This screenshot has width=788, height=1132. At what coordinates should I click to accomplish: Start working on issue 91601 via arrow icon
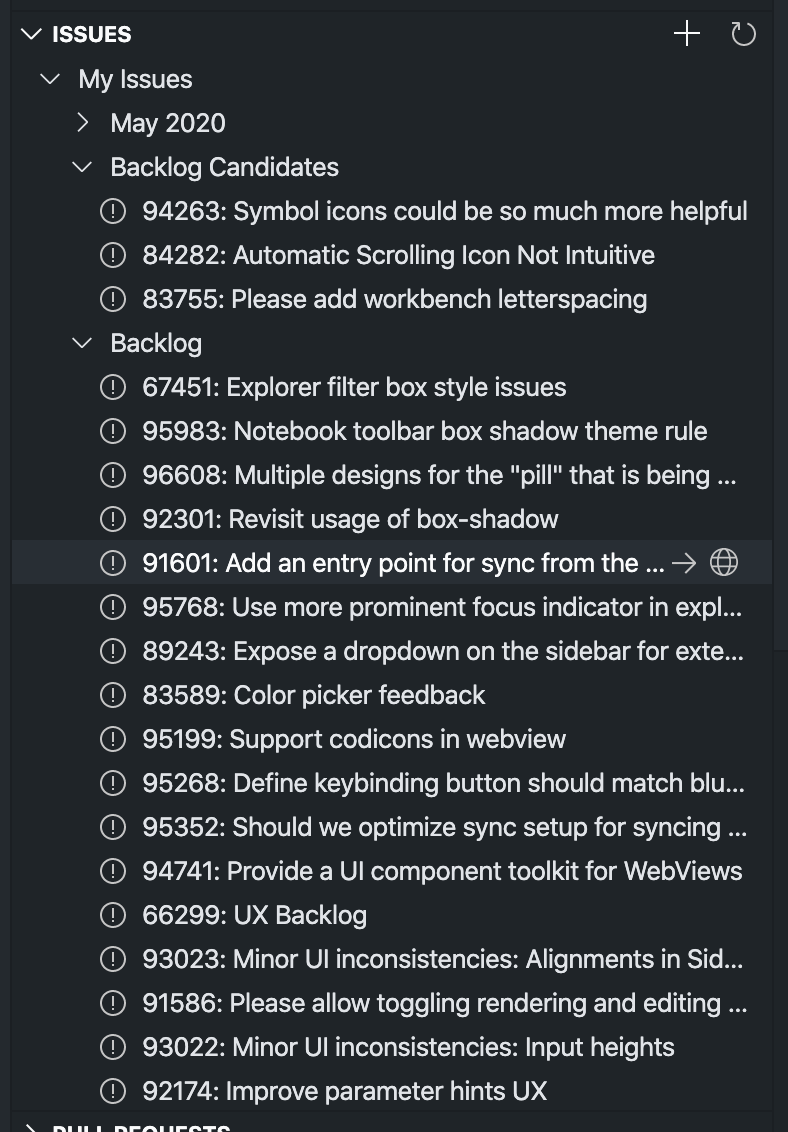684,562
